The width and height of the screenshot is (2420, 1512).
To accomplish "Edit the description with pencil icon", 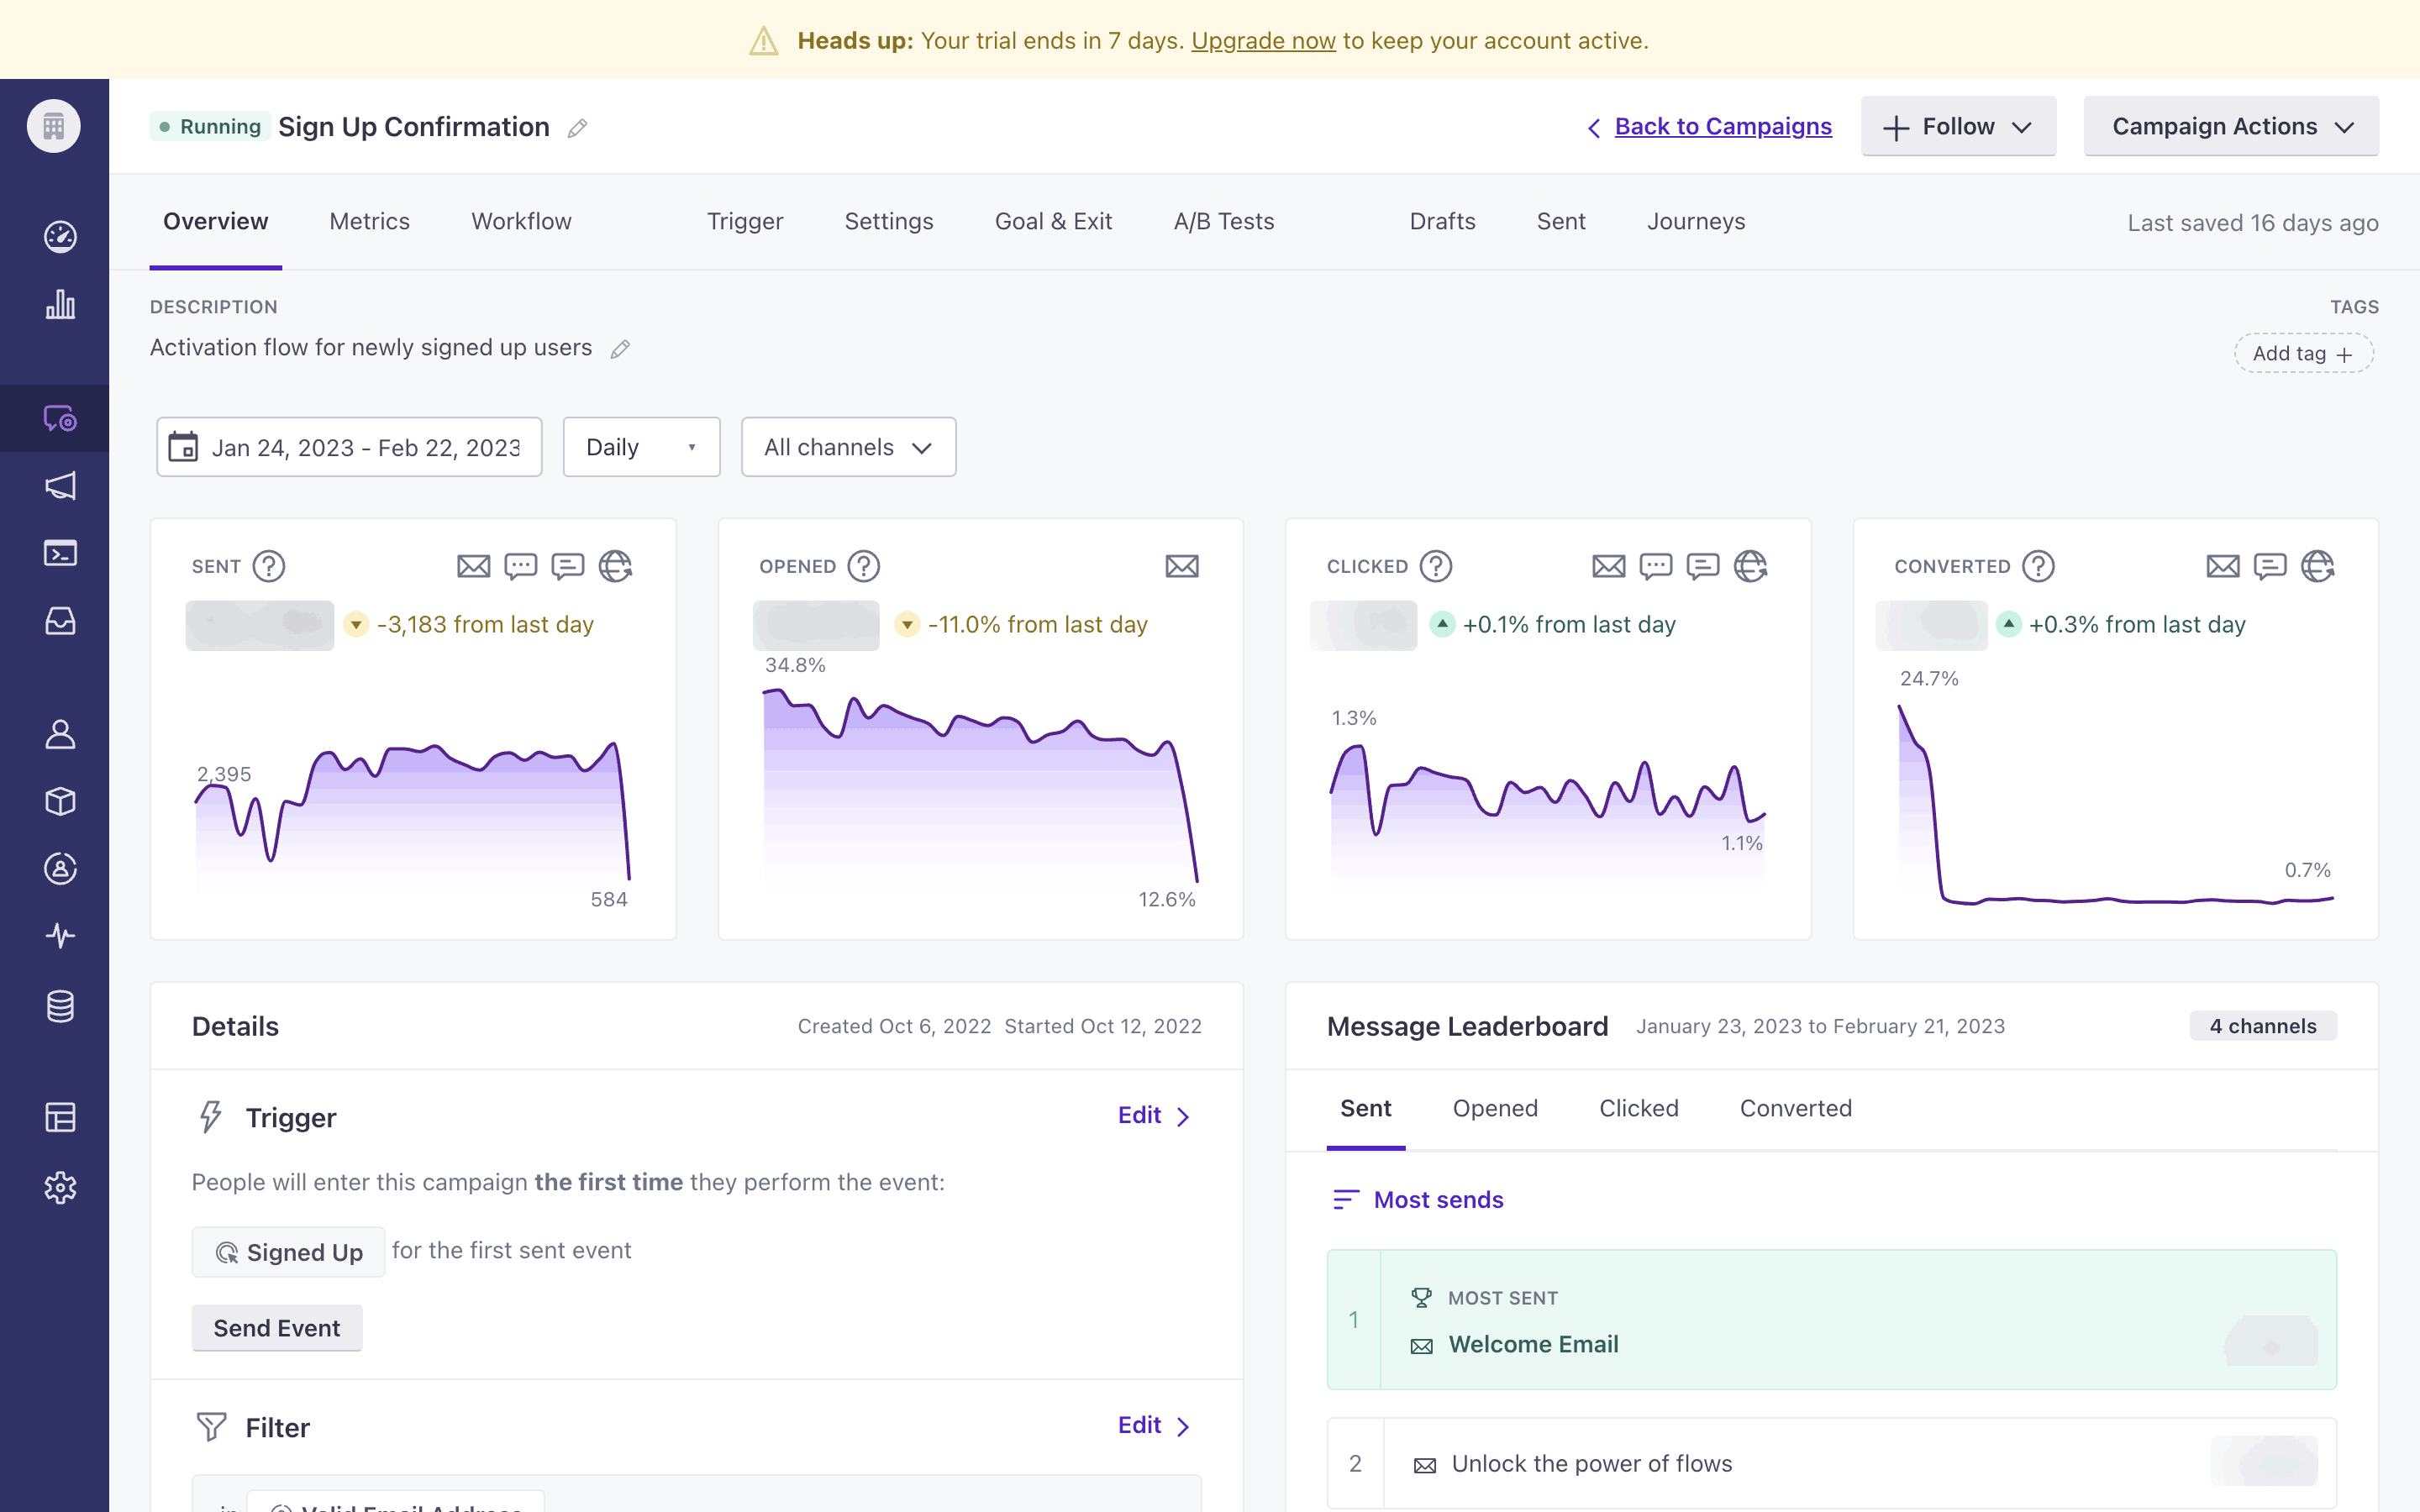I will [620, 349].
